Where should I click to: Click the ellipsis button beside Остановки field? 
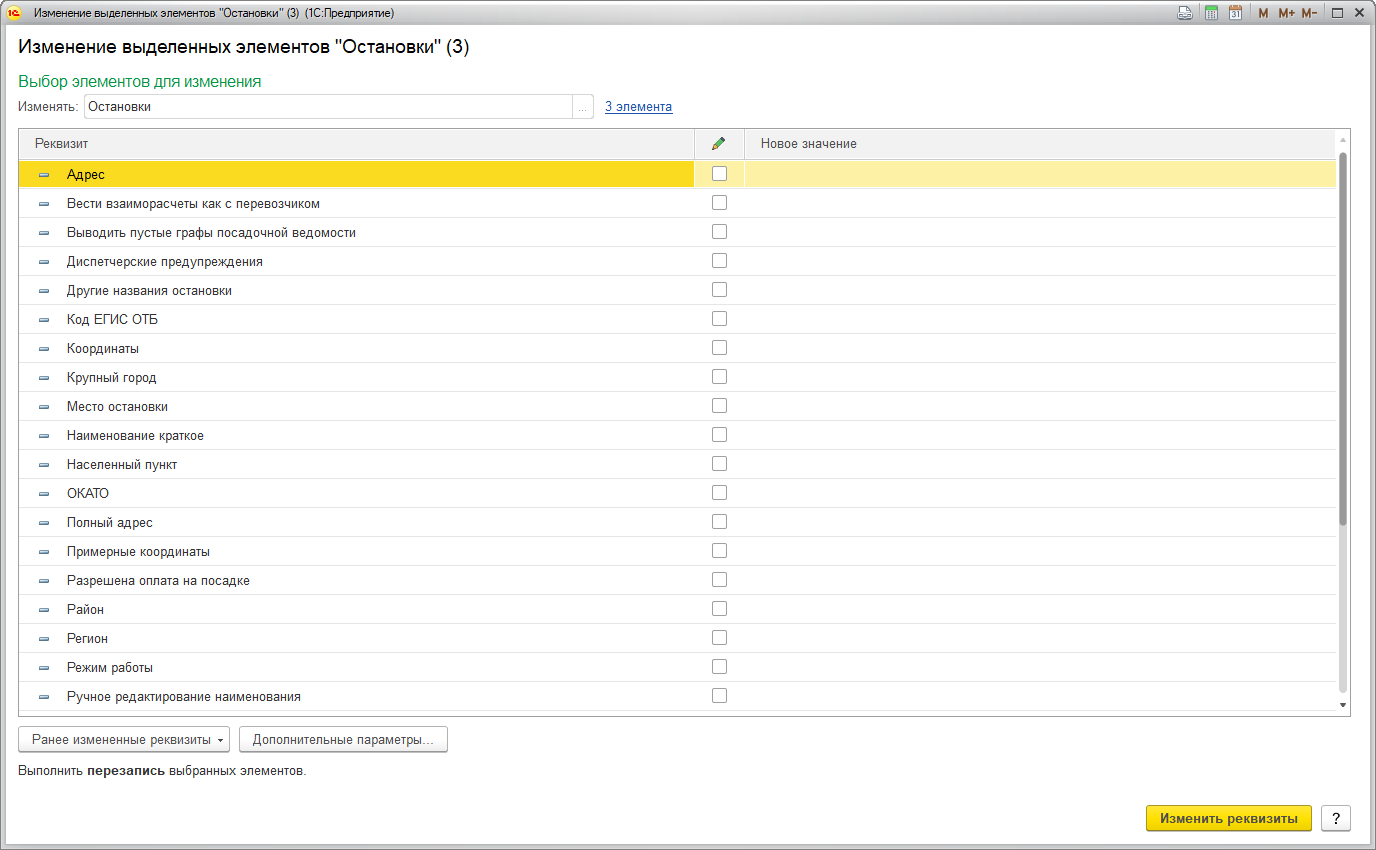583,107
